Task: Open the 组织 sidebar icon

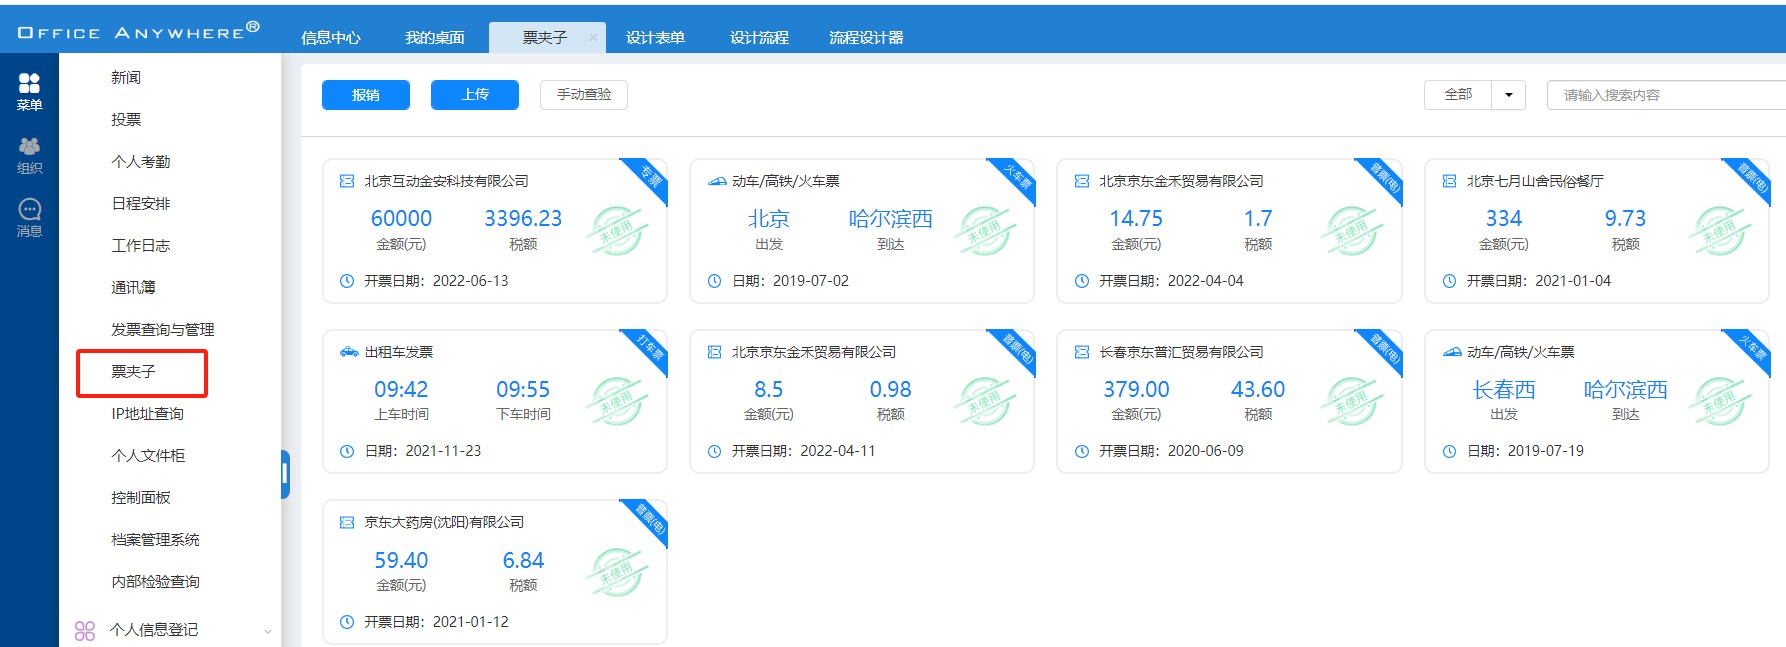Action: coord(29,155)
